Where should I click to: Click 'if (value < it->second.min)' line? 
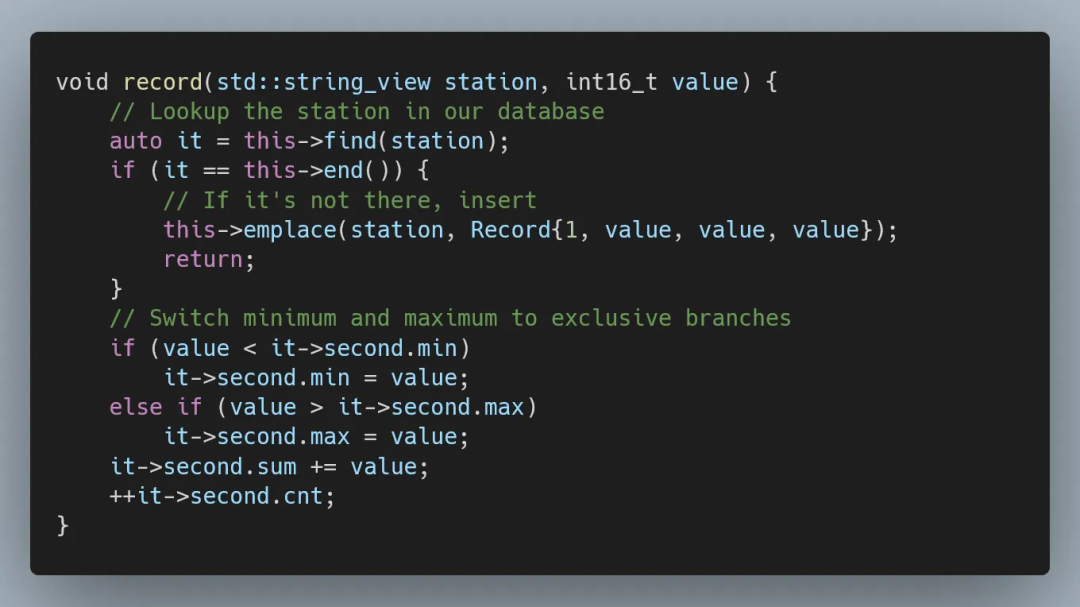(290, 348)
